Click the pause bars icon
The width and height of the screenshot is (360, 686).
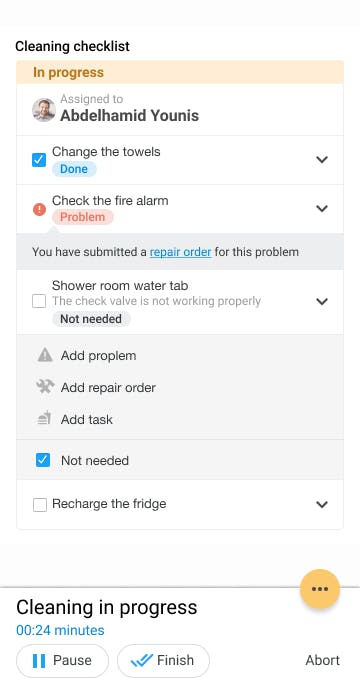click(39, 660)
